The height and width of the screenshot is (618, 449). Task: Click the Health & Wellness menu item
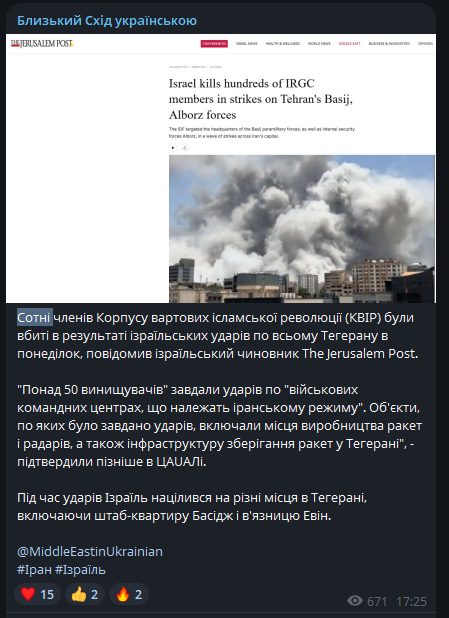[283, 43]
